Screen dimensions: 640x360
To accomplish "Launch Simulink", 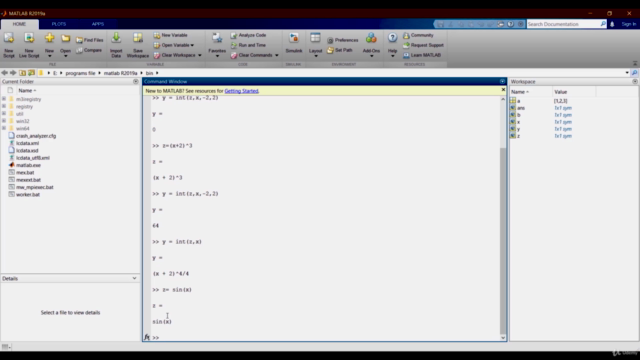I will 294,43.
